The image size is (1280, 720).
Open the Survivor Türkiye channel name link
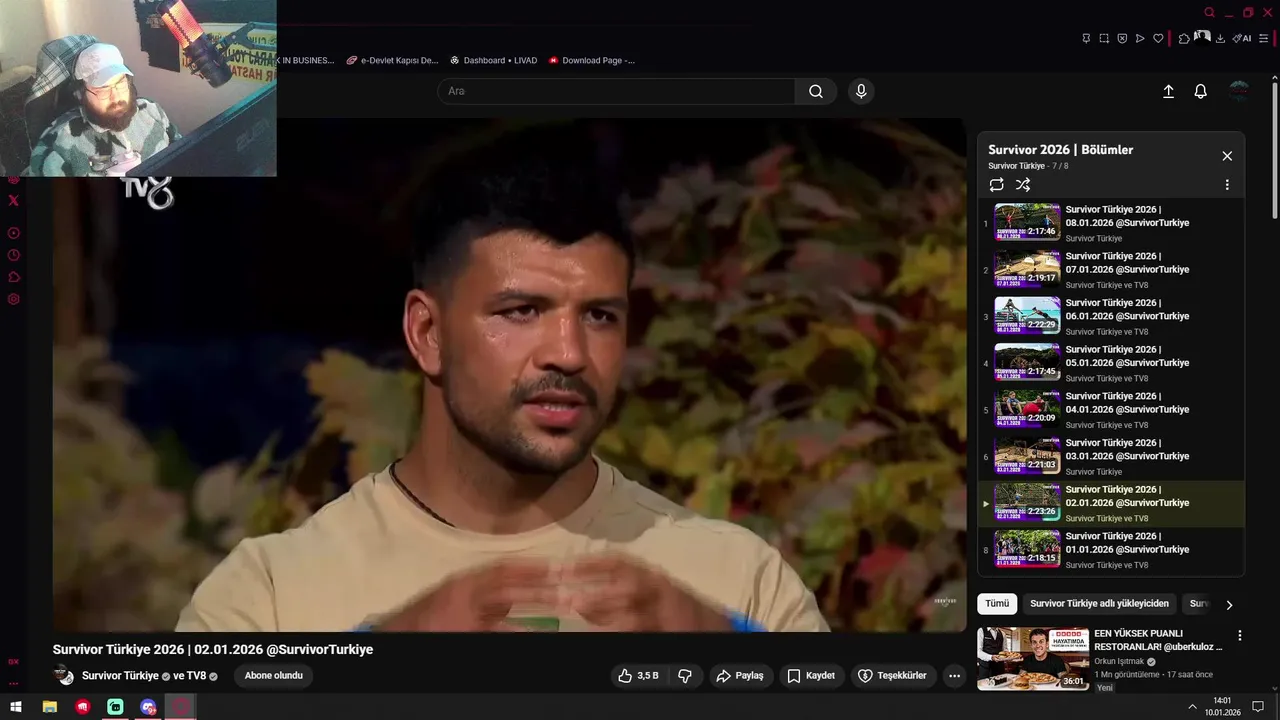click(x=120, y=676)
